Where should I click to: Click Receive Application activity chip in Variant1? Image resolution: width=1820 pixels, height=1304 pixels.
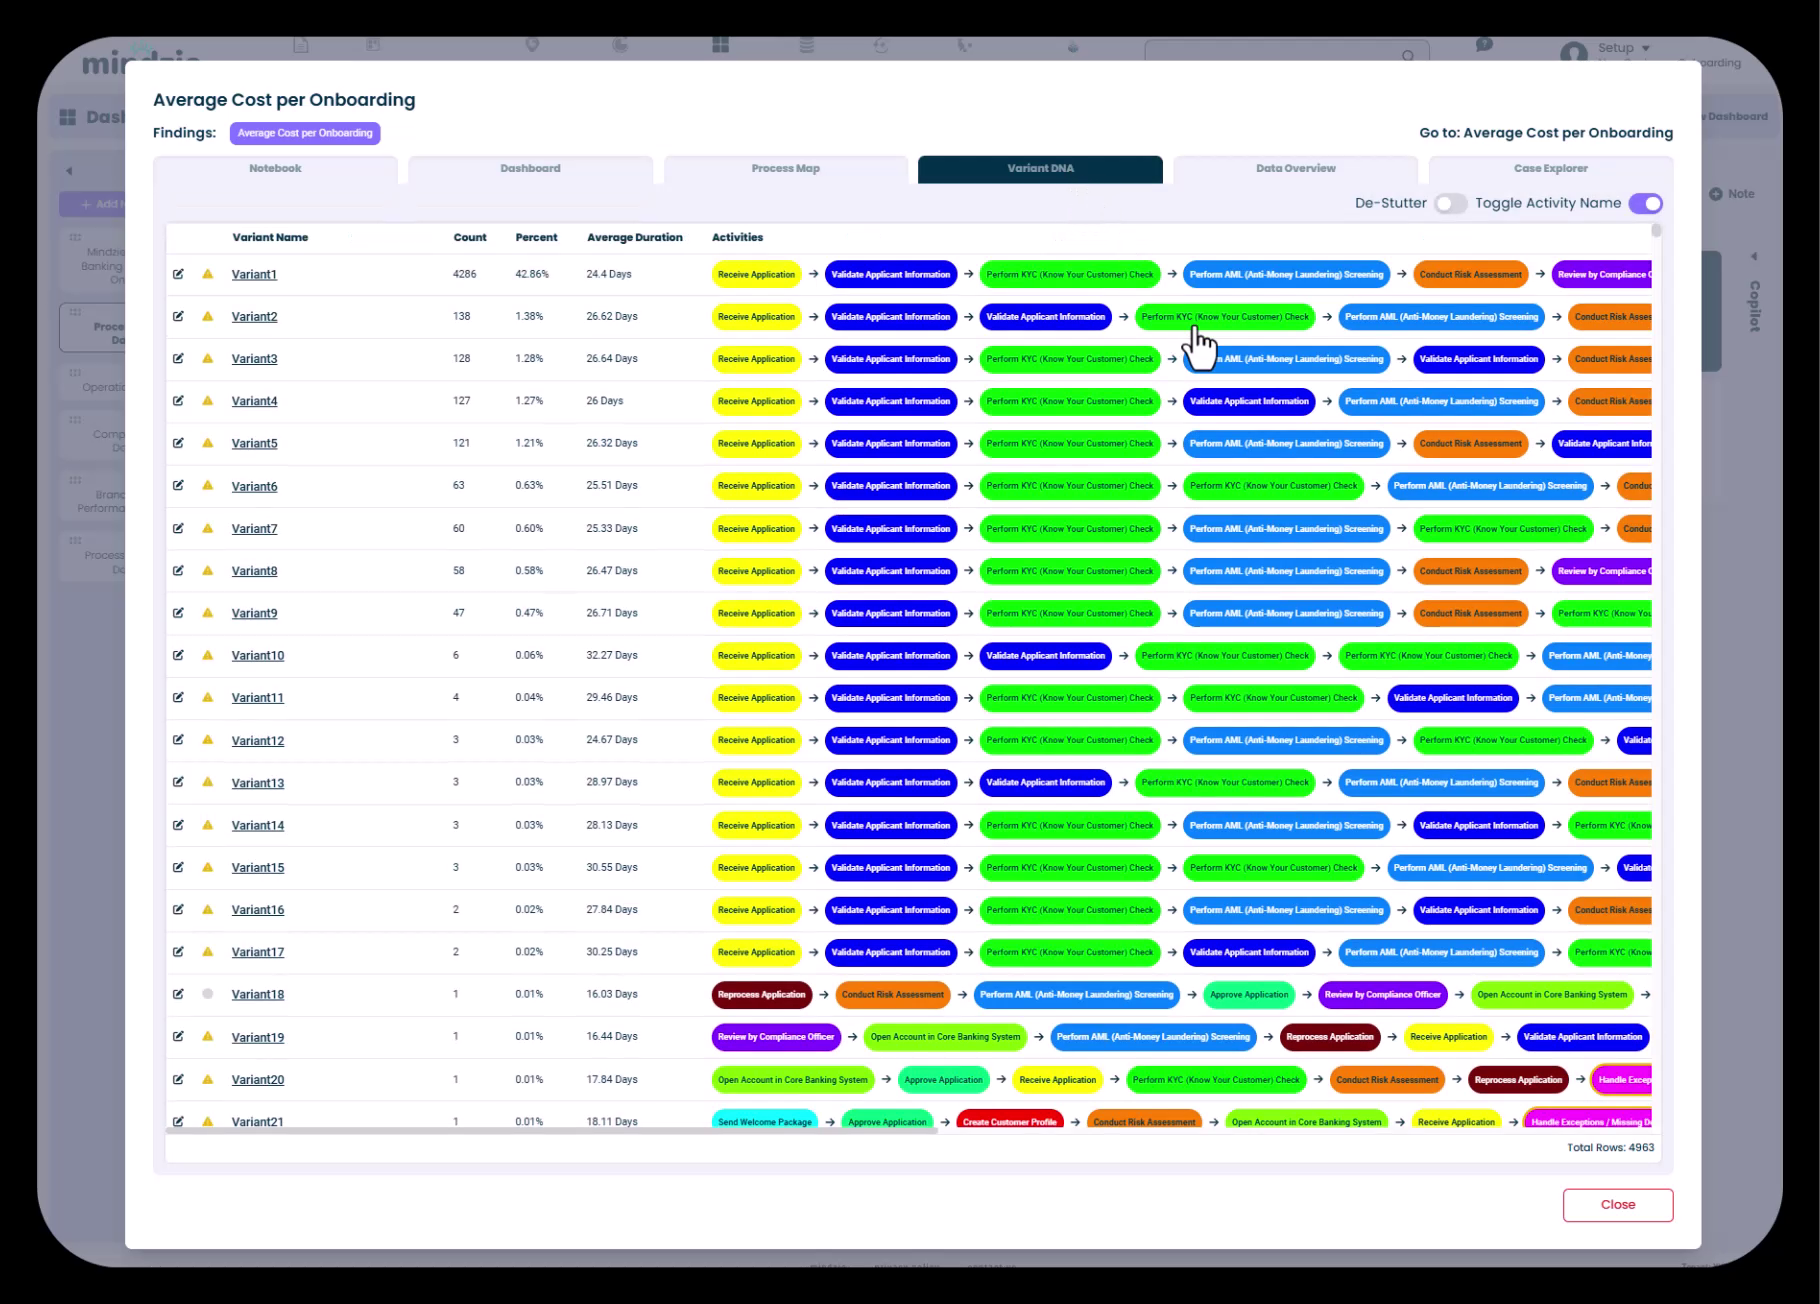756,275
